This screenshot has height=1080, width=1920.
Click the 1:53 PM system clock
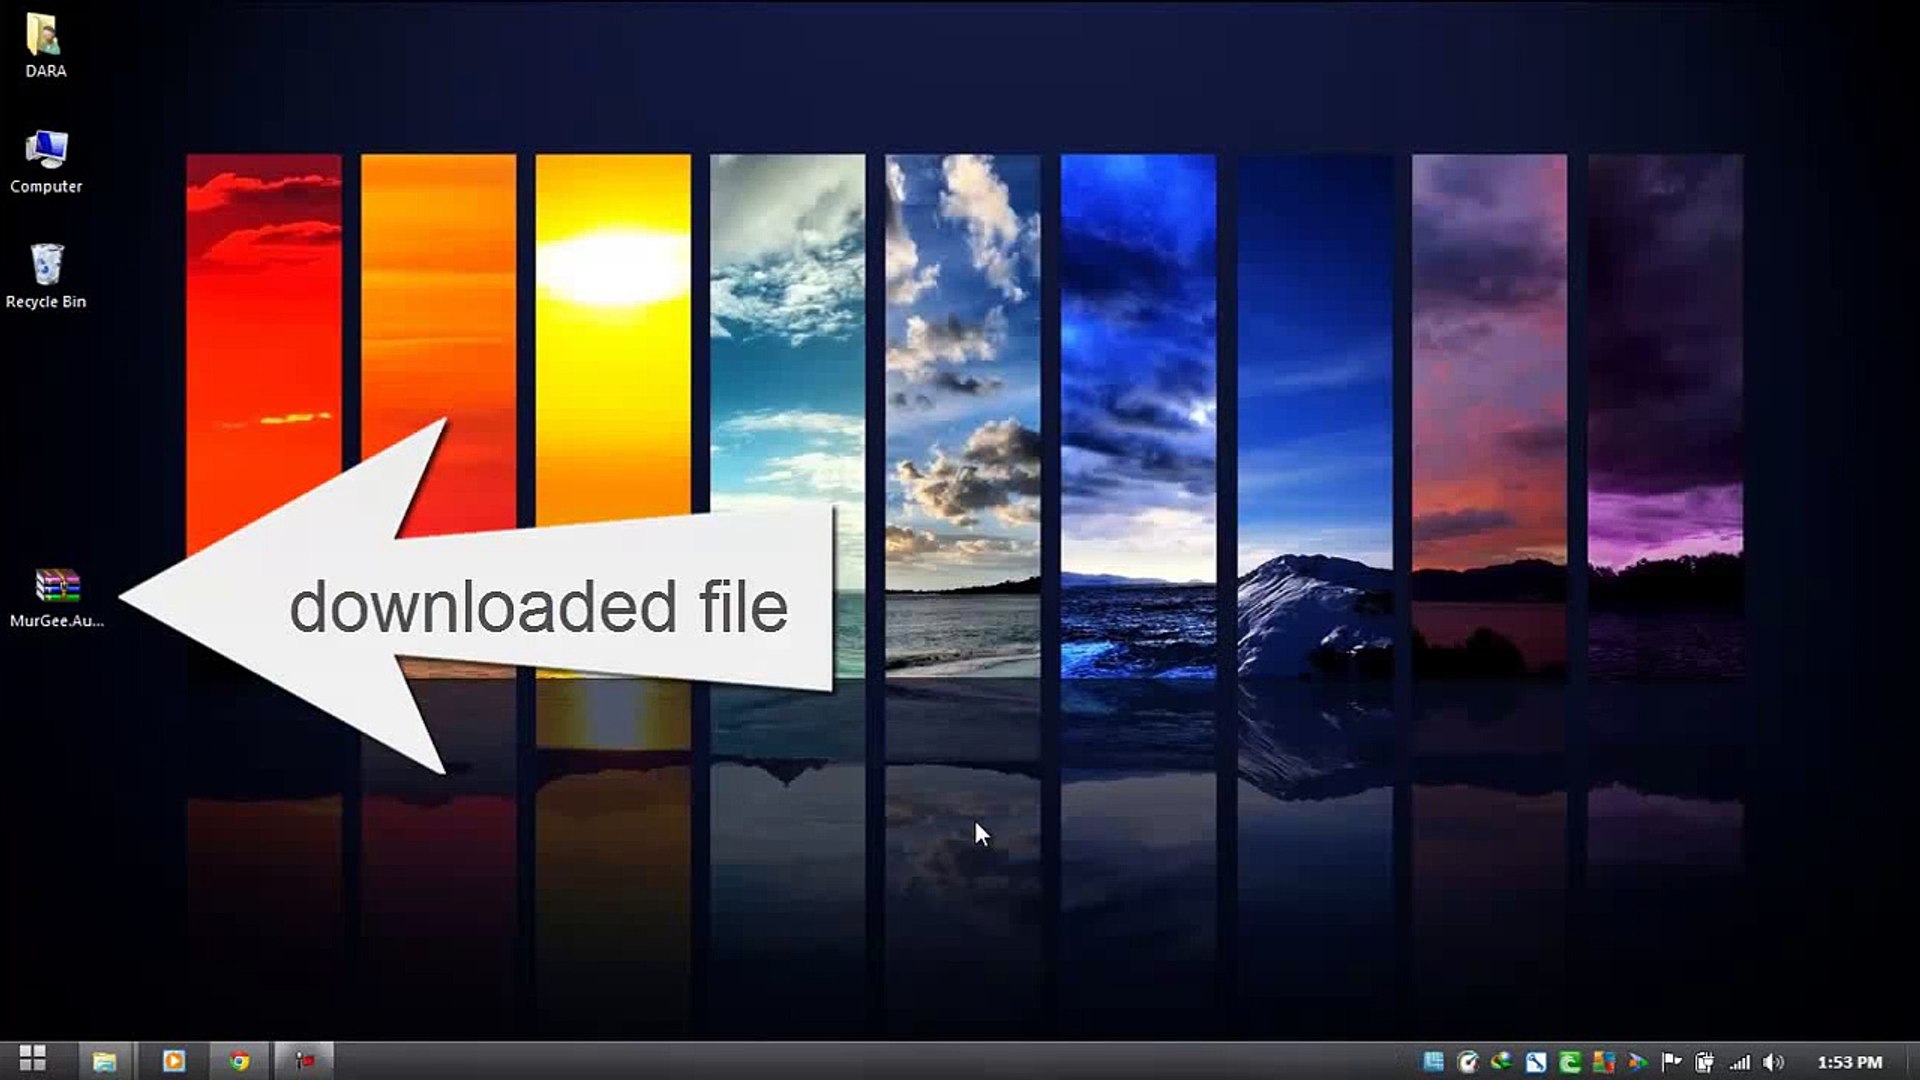point(1849,1062)
